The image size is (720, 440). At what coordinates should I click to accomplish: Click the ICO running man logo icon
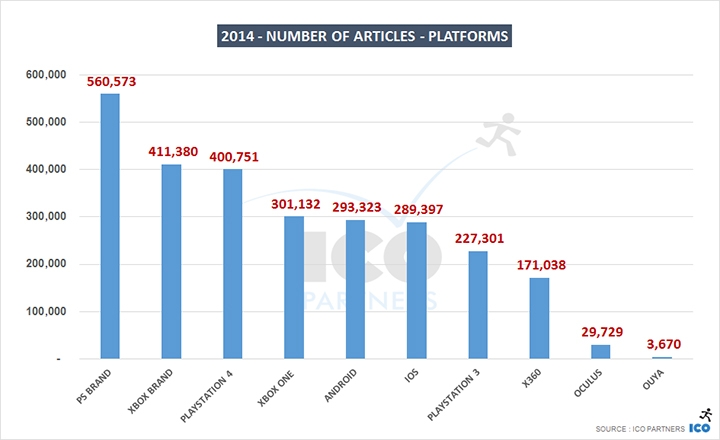pyautogui.click(x=706, y=415)
